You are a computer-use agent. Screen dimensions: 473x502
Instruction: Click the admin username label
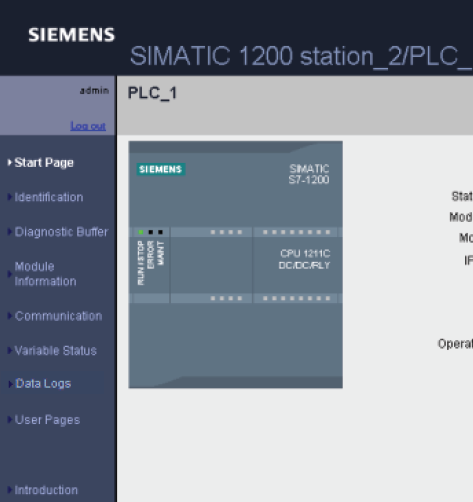coord(94,90)
